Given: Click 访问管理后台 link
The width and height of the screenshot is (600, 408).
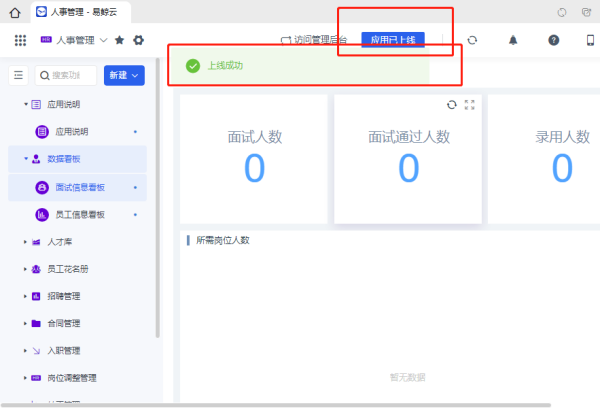Looking at the screenshot, I should [314, 40].
